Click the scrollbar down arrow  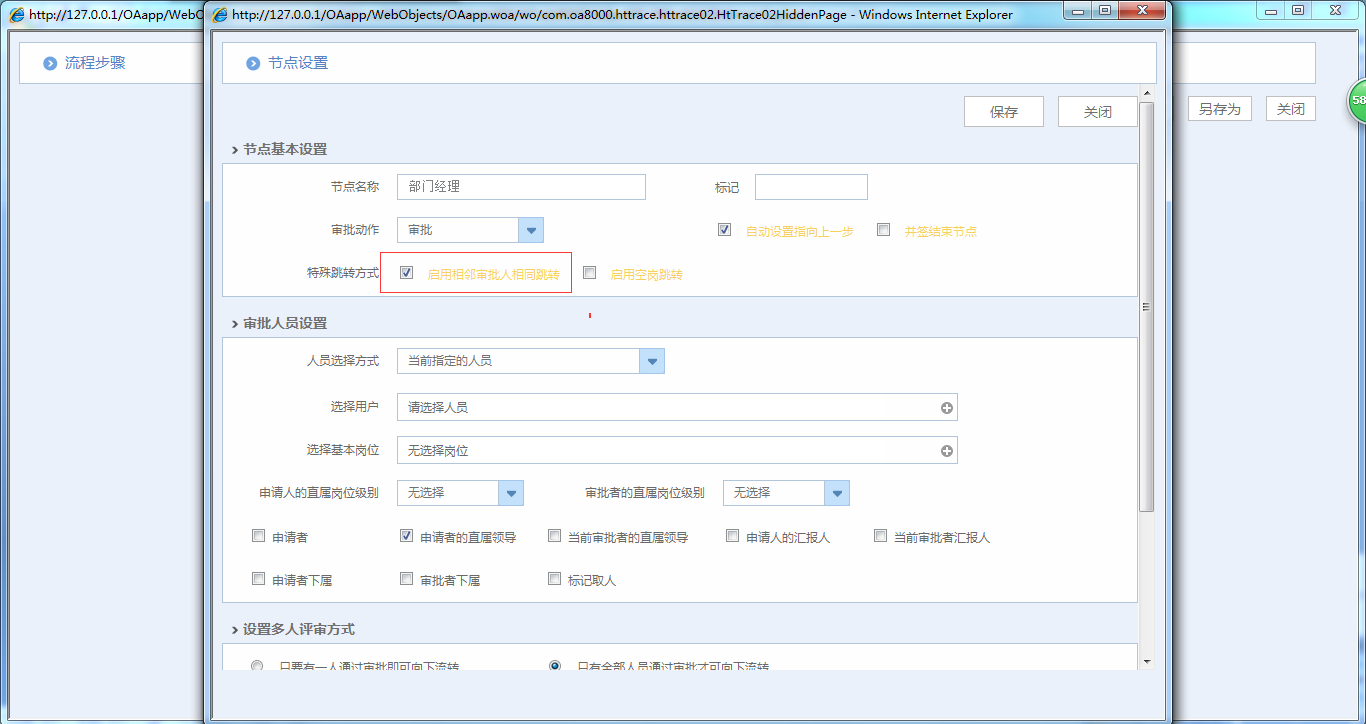(x=1146, y=661)
